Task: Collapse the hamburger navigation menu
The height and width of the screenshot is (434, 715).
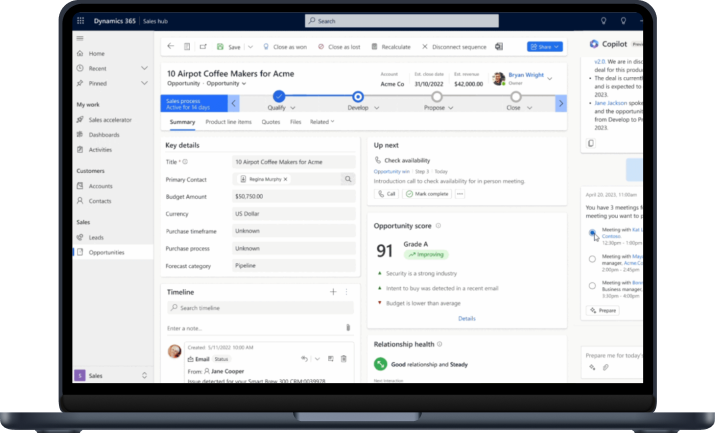Action: coord(80,38)
